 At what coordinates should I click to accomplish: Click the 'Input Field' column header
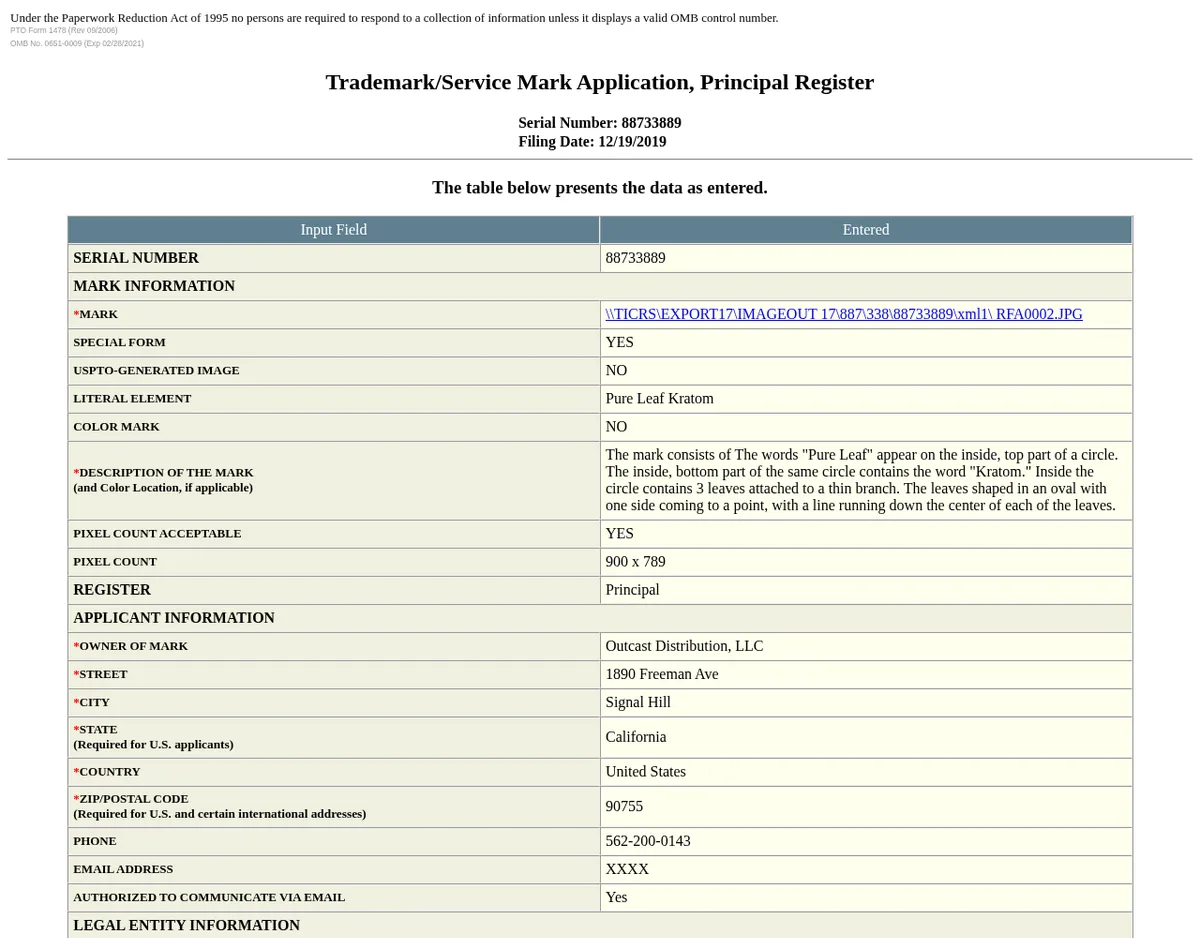tap(334, 230)
